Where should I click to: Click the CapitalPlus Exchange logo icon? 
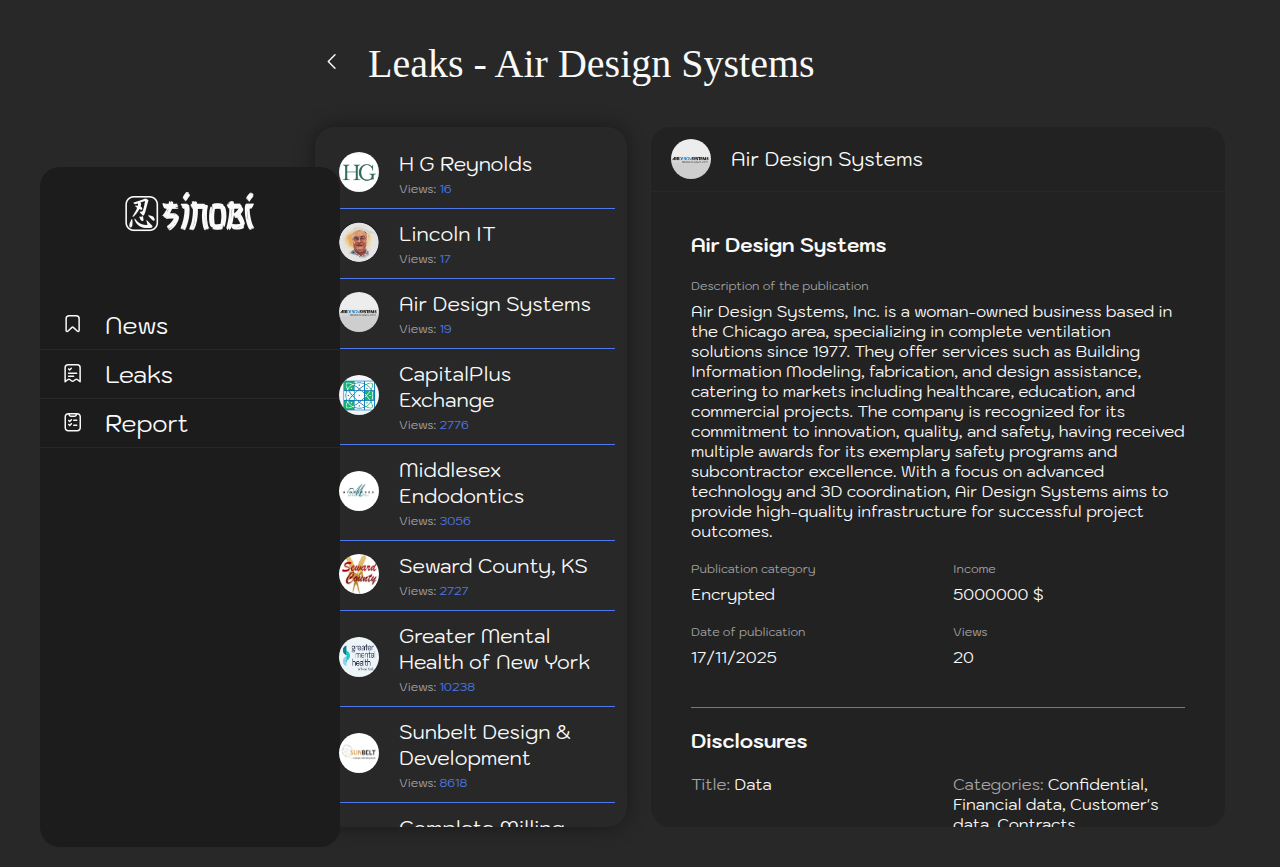(x=359, y=395)
